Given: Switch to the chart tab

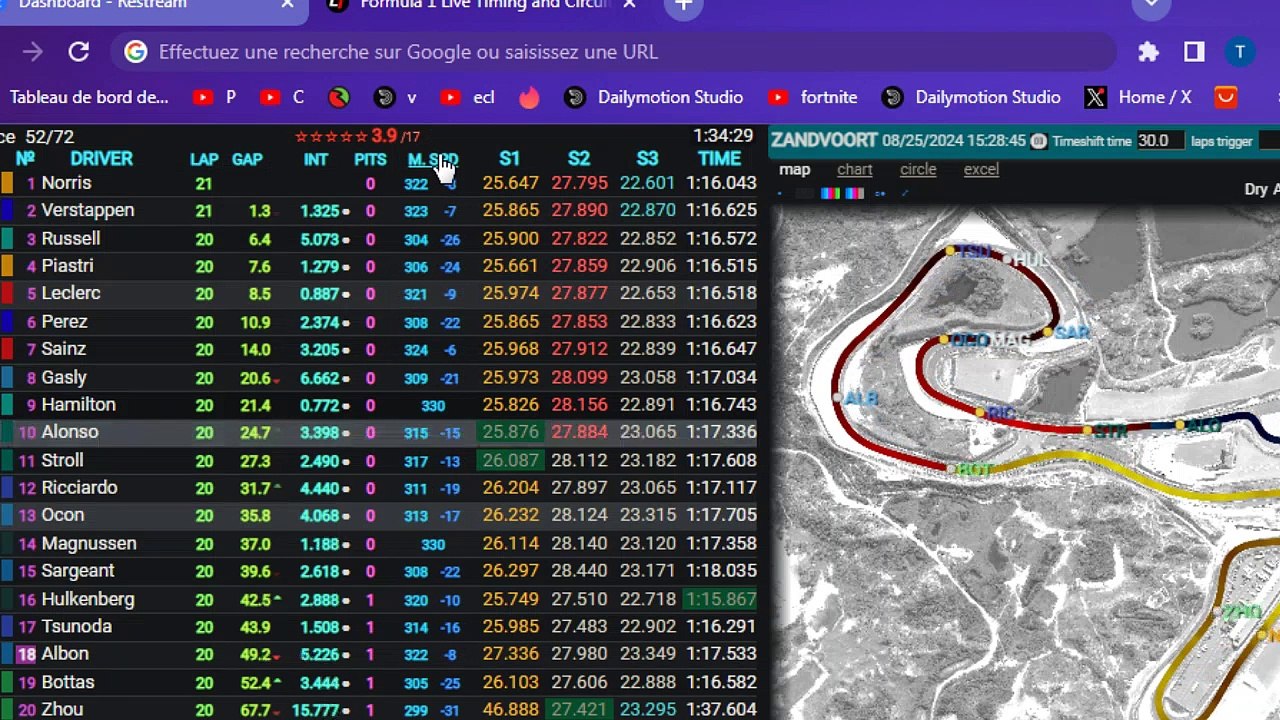Looking at the screenshot, I should click(x=855, y=169).
